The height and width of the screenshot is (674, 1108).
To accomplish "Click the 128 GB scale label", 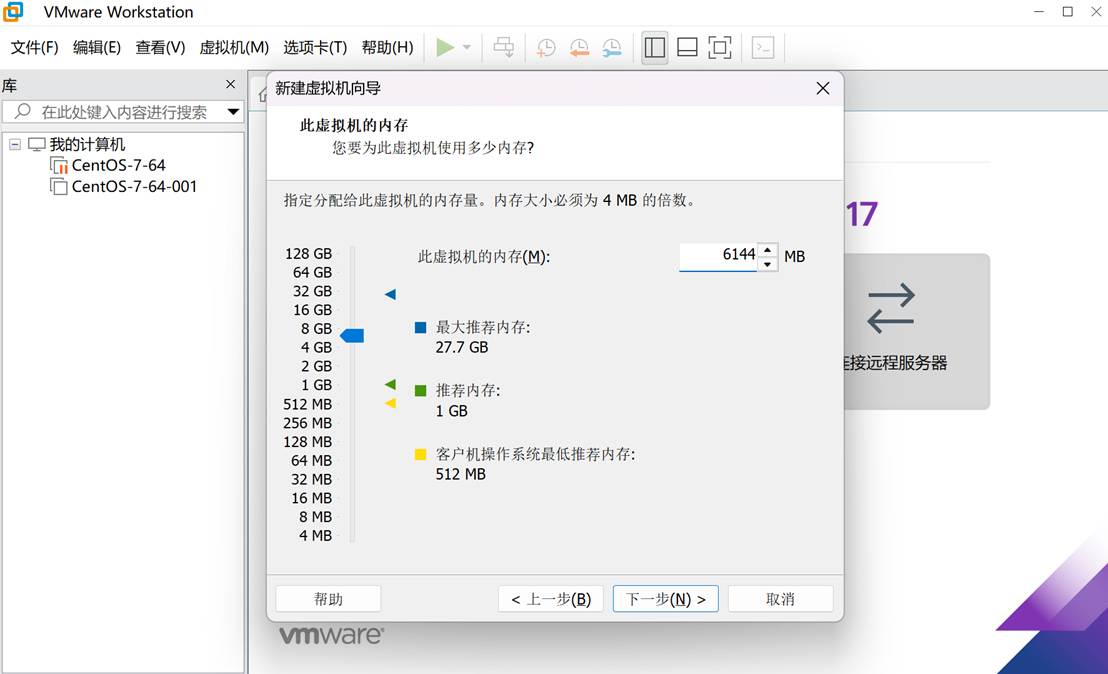I will tap(308, 254).
